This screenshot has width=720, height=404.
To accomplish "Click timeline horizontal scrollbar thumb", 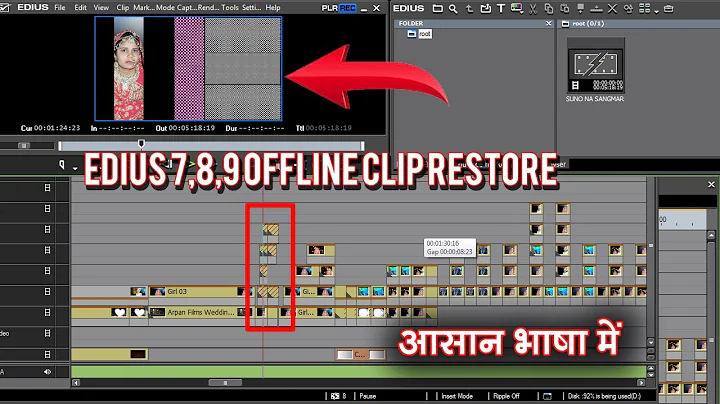I will click(225, 382).
